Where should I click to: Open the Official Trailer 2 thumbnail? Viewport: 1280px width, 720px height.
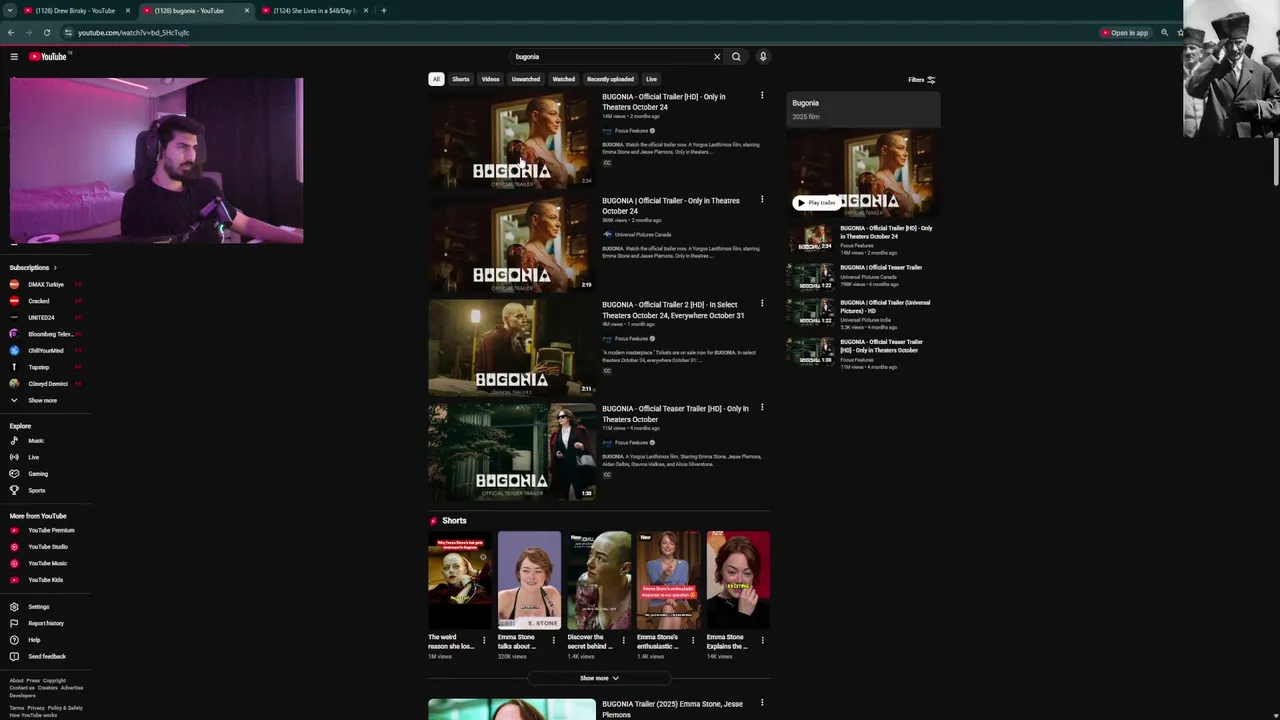pos(512,348)
